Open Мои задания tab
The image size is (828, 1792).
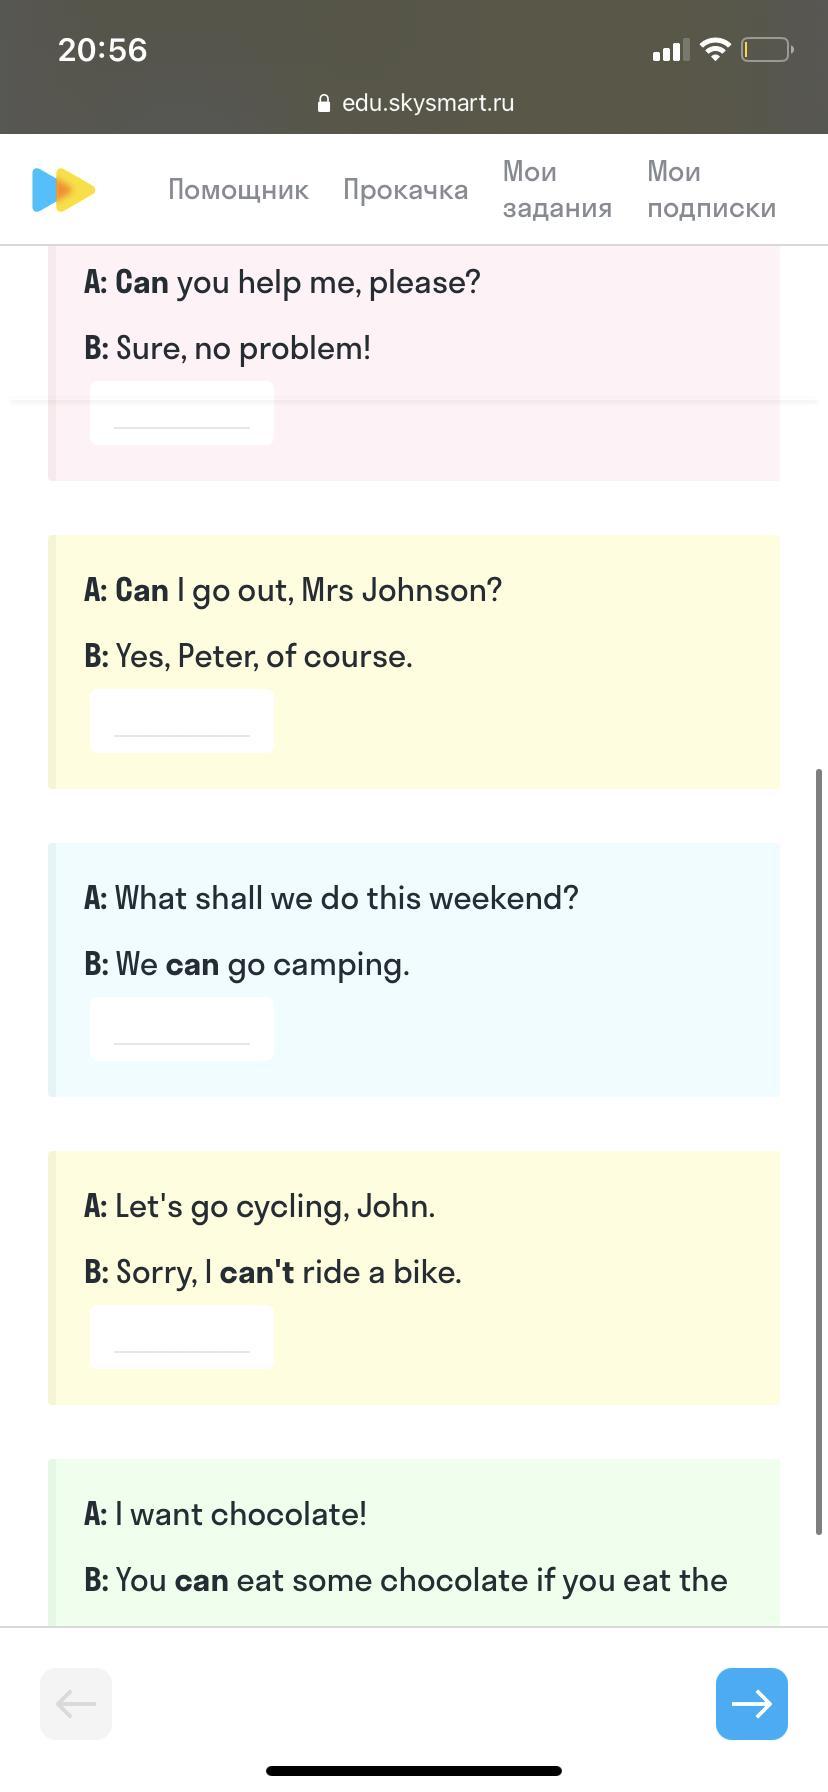tap(557, 190)
